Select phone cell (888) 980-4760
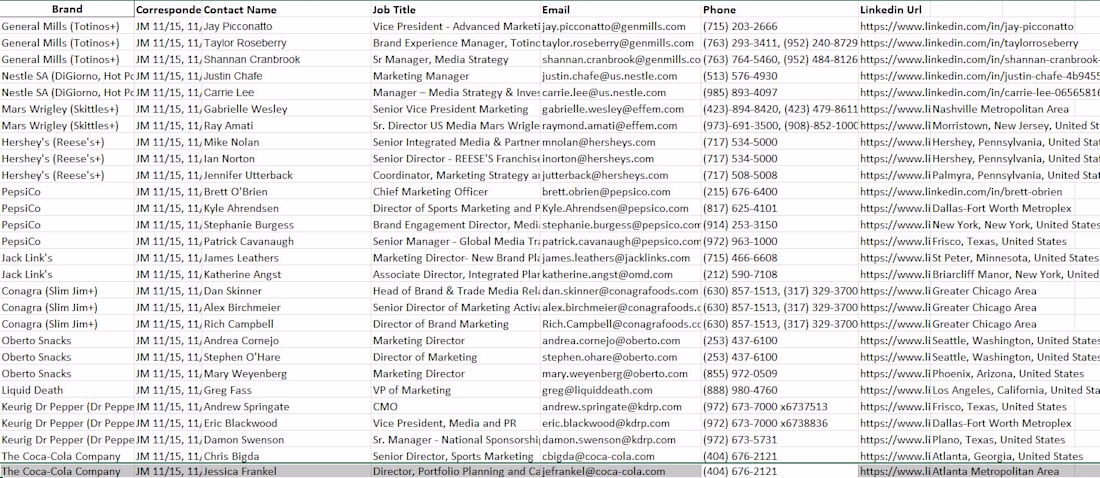The width and height of the screenshot is (1100, 478). click(779, 391)
